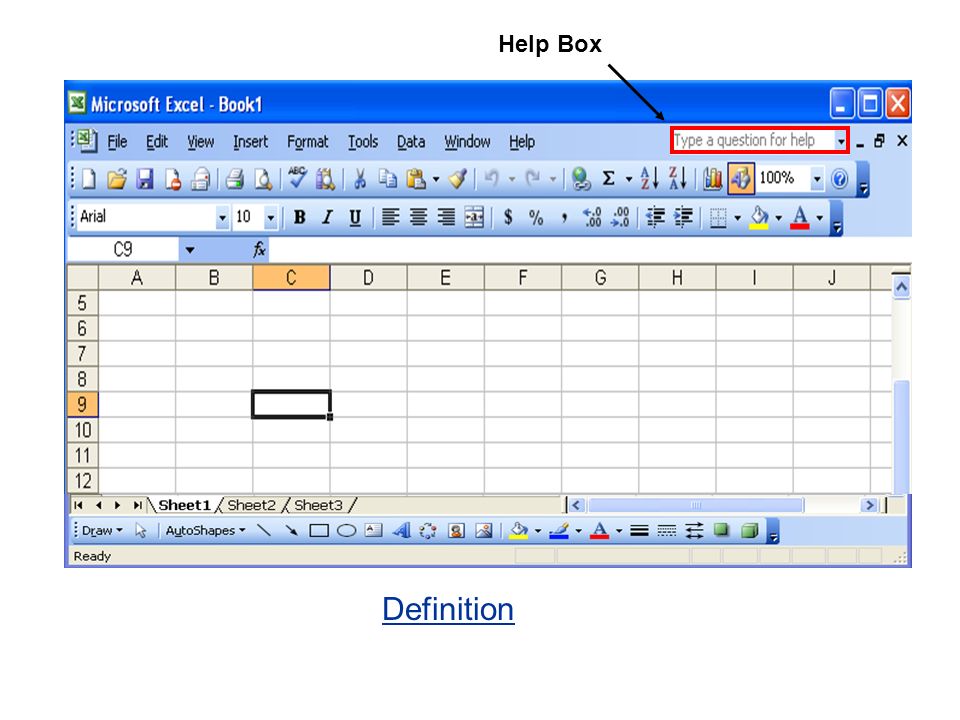
Task: Open the Insert menu
Action: (250, 141)
